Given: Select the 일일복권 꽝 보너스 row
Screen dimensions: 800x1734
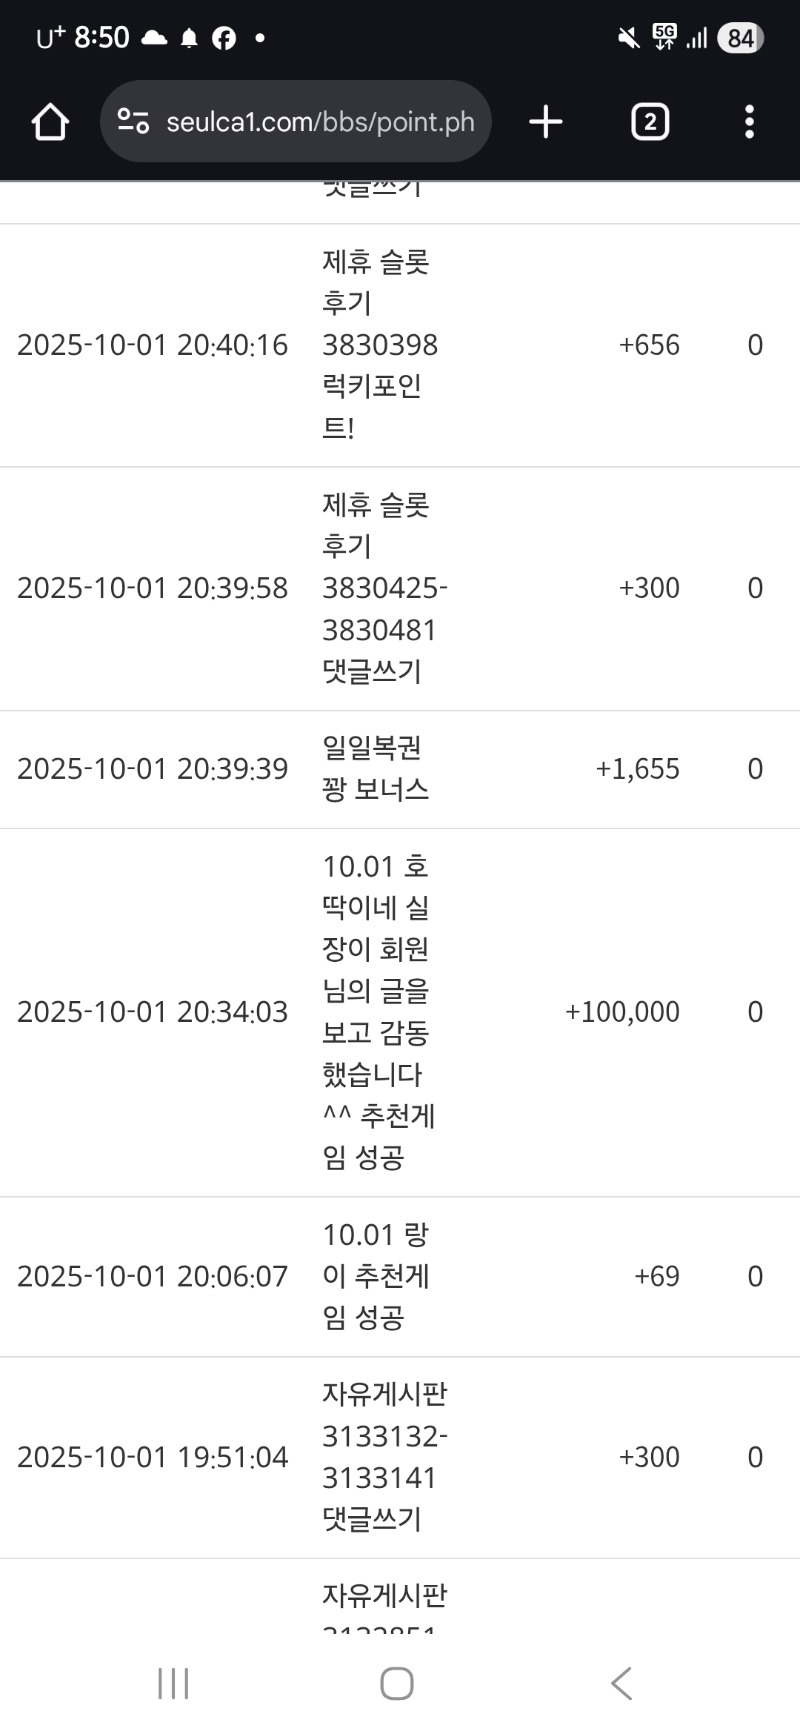Looking at the screenshot, I should click(376, 769).
